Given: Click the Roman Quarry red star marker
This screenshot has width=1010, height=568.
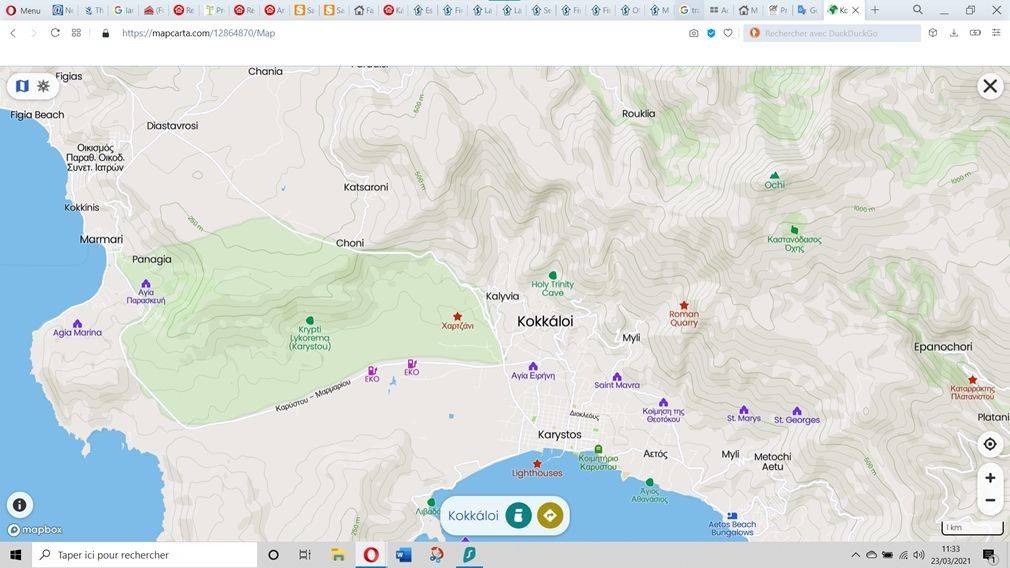Looking at the screenshot, I should 684,305.
